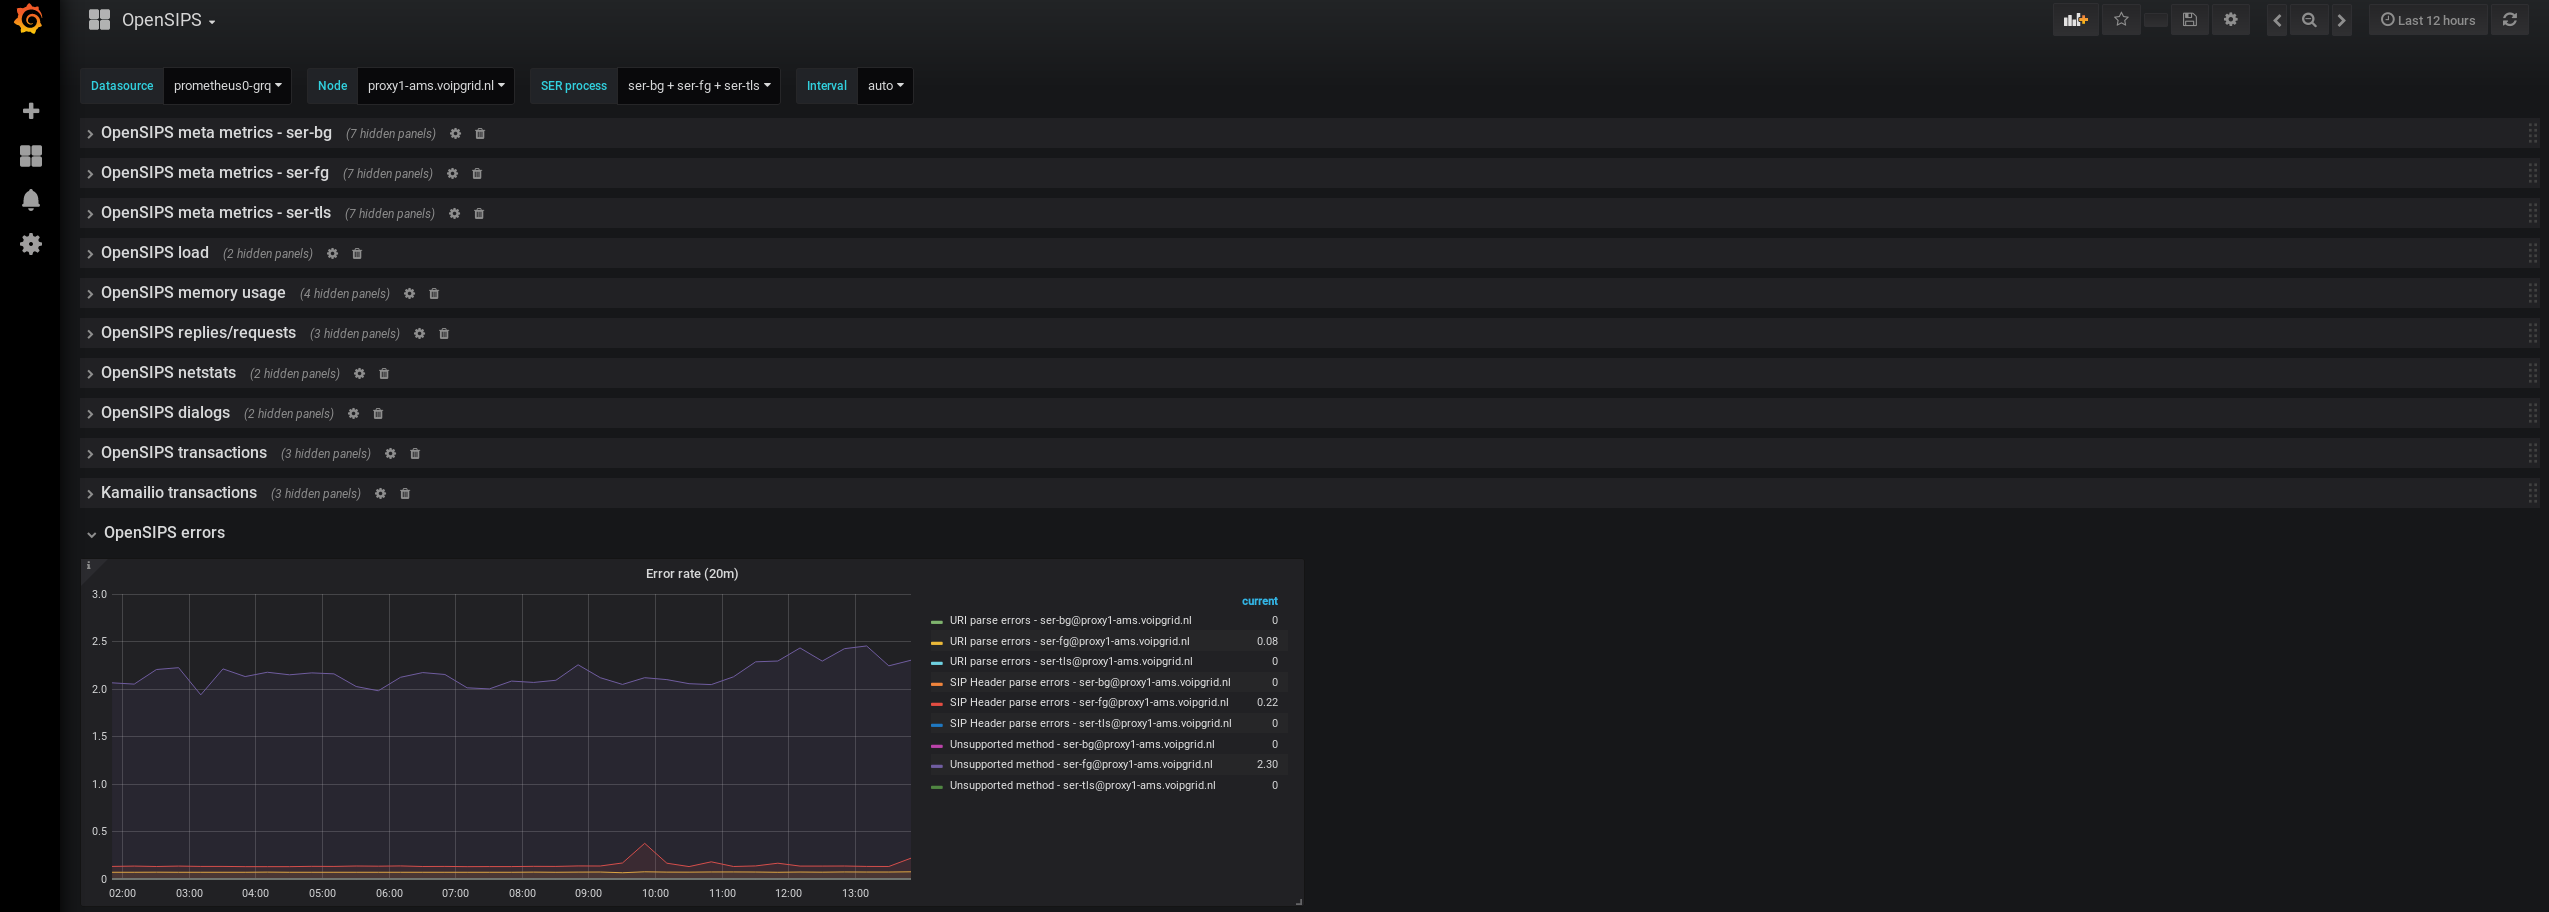Expand the Kamailio transactions row
The width and height of the screenshot is (2549, 912).
[x=179, y=493]
